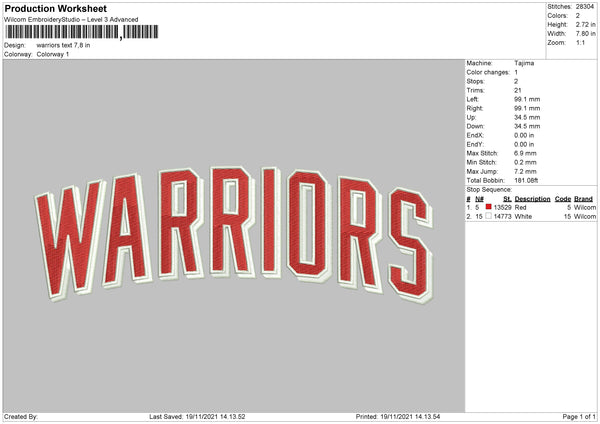Click the Production Worksheet title
The width and height of the screenshot is (600, 424).
point(55,8)
